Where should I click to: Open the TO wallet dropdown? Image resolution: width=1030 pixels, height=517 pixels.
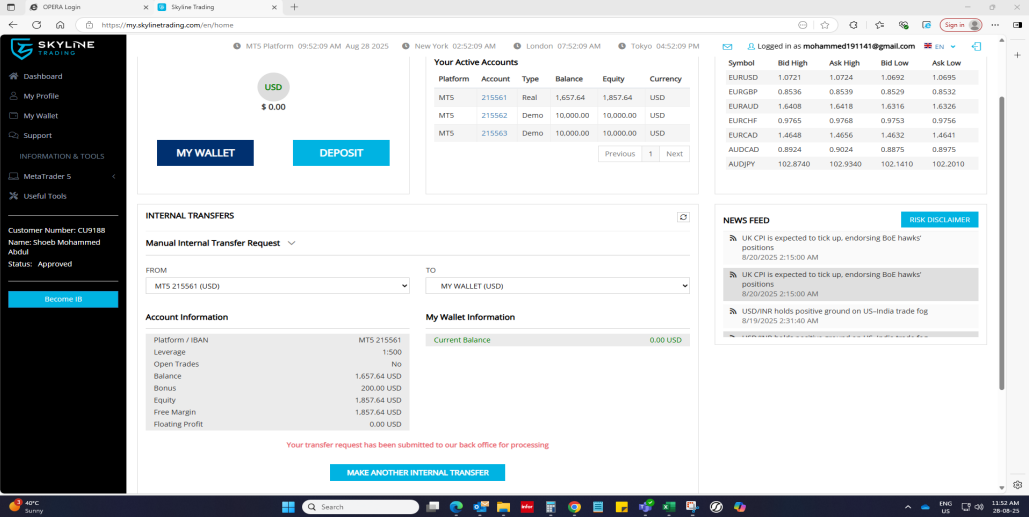click(557, 286)
